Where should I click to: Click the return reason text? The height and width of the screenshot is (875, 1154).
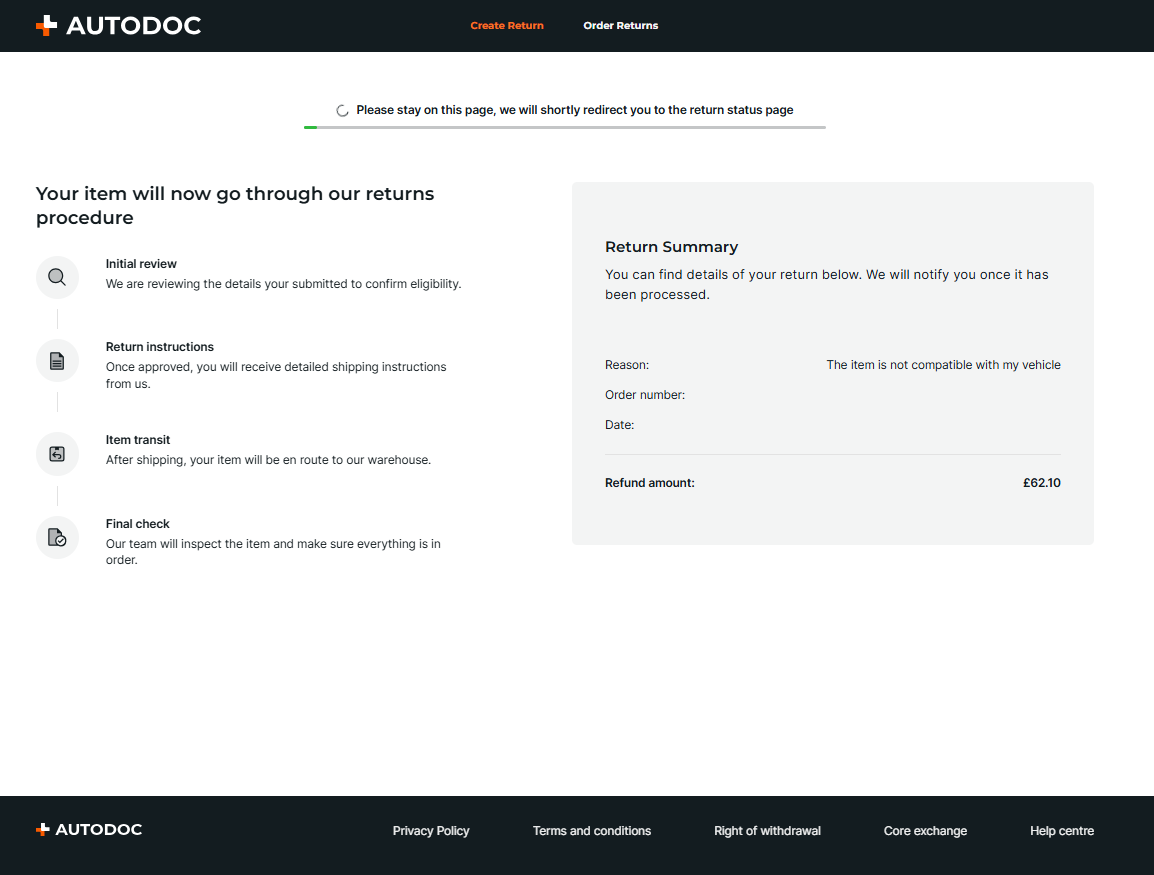coord(943,365)
